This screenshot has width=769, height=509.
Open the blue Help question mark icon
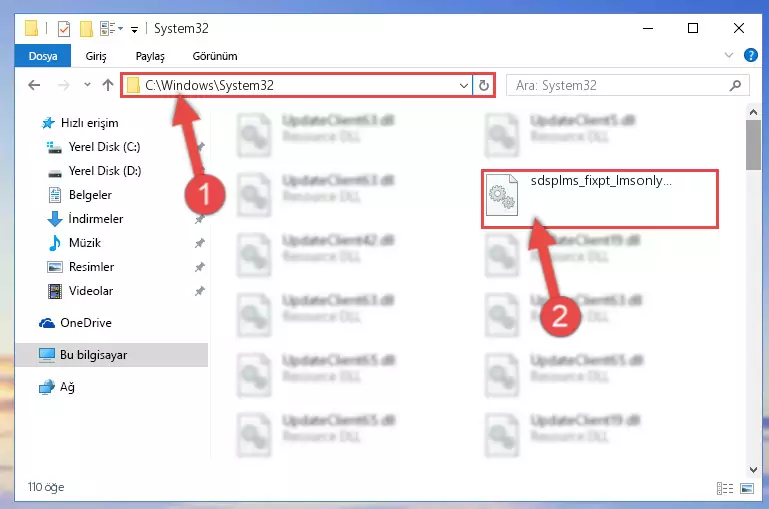pos(750,55)
